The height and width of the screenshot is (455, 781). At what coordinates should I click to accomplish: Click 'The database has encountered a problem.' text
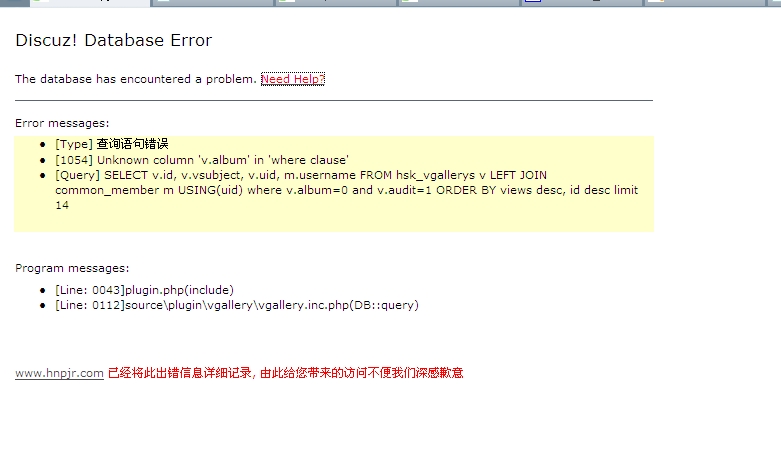pyautogui.click(x=135, y=79)
